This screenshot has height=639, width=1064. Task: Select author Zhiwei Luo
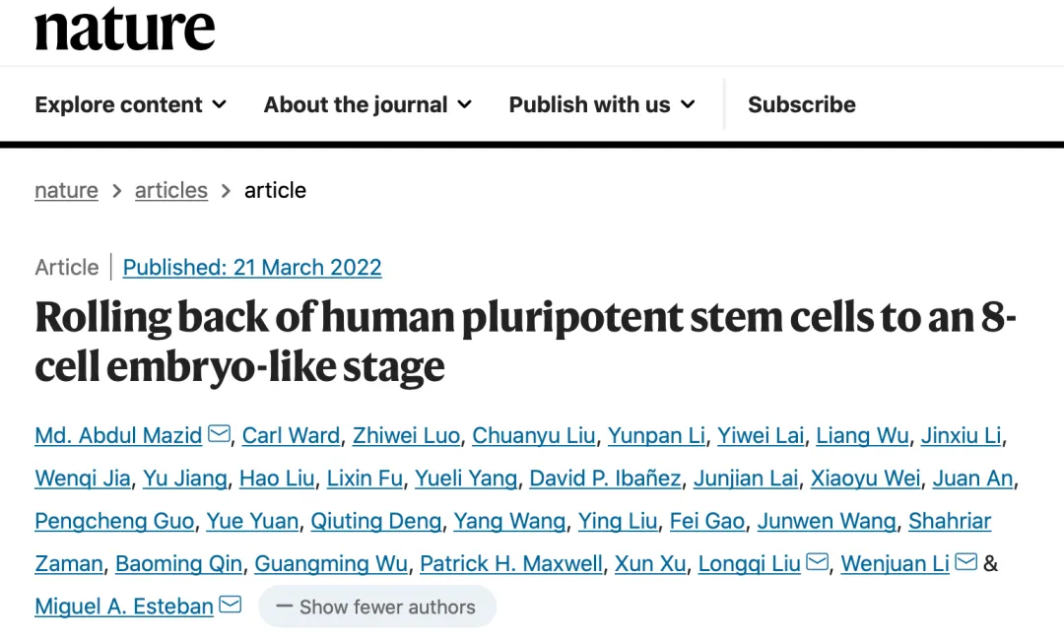406,435
